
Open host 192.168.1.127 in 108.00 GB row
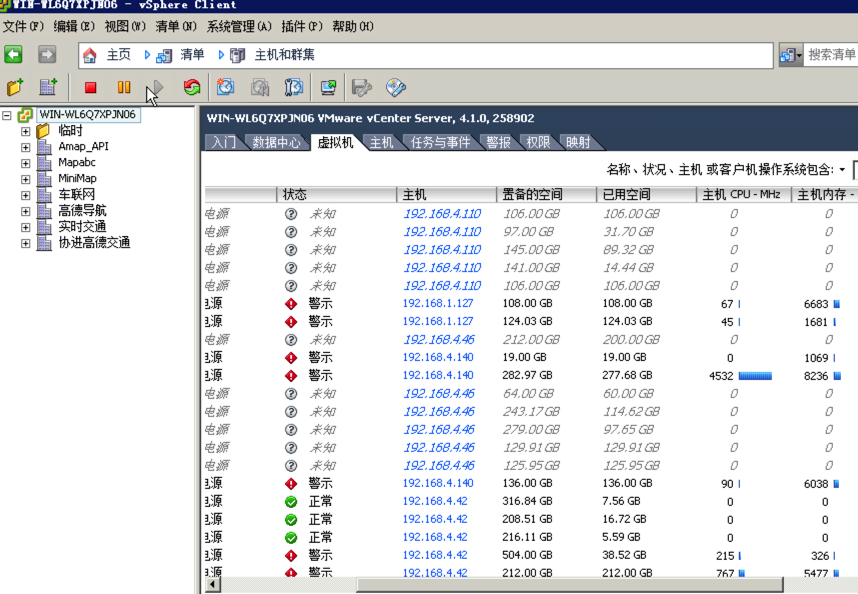pyautogui.click(x=438, y=304)
